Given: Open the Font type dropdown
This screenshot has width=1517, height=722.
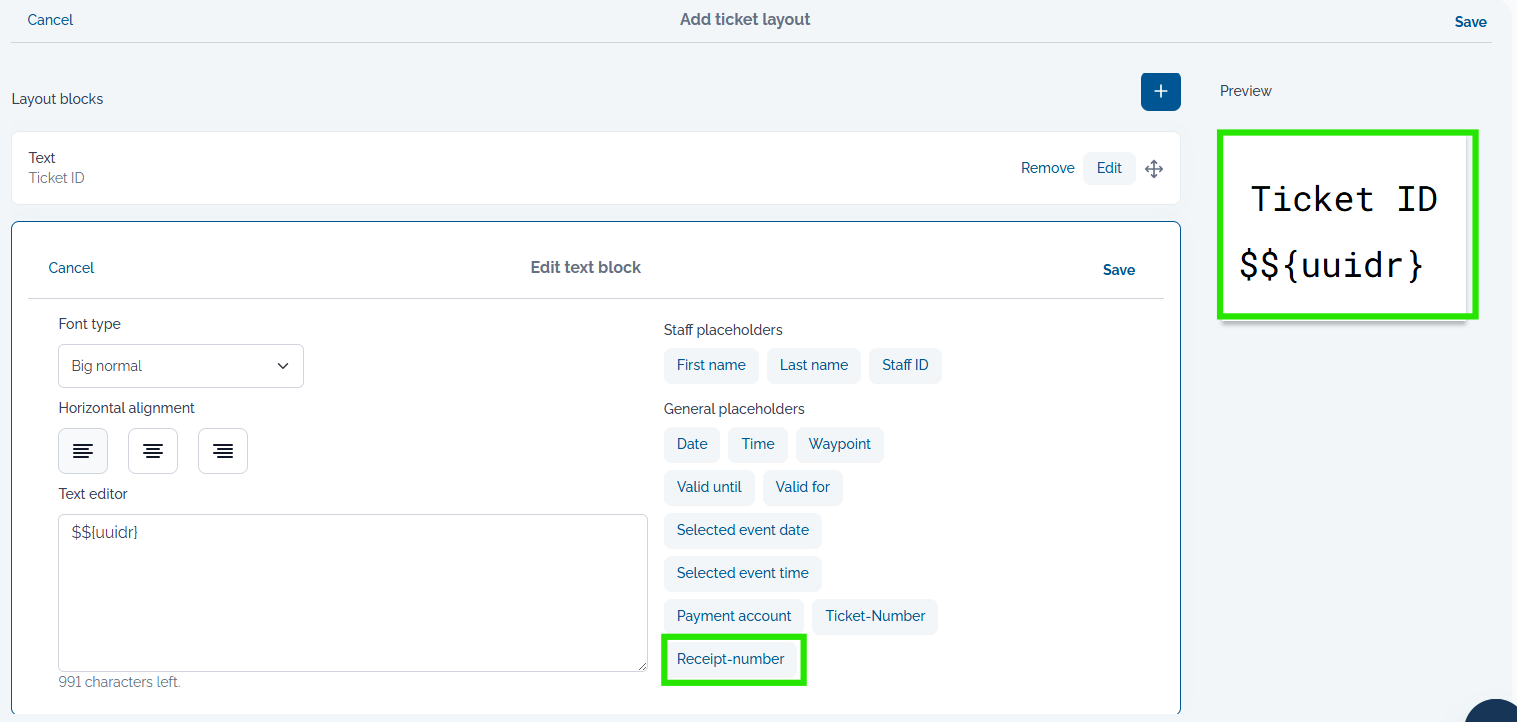Looking at the screenshot, I should (181, 366).
